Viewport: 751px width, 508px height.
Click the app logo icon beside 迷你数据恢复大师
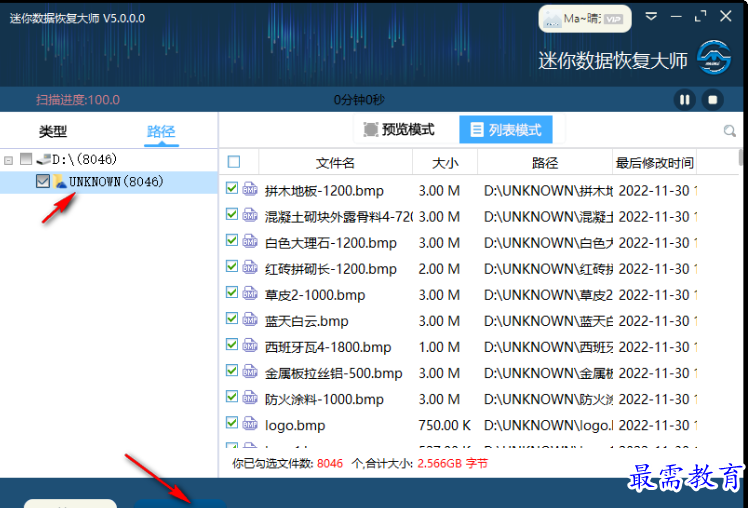click(x=714, y=57)
